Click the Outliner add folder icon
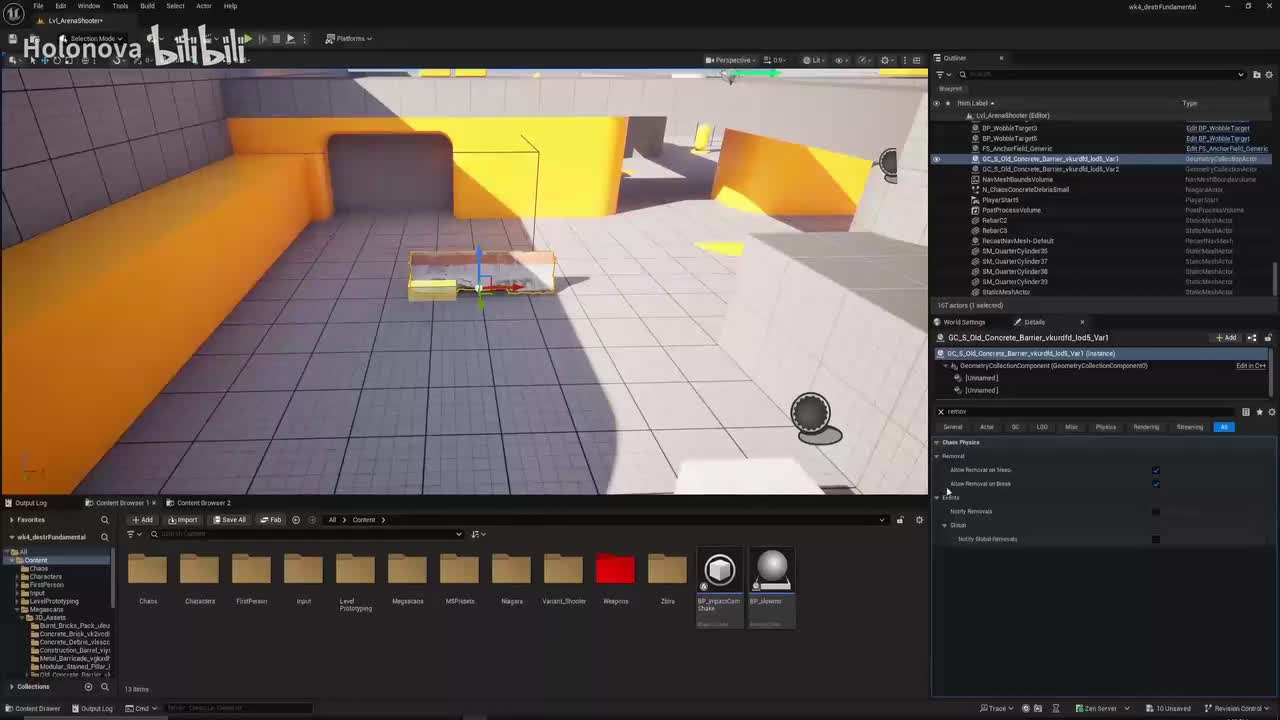The image size is (1280, 720). click(x=1255, y=74)
